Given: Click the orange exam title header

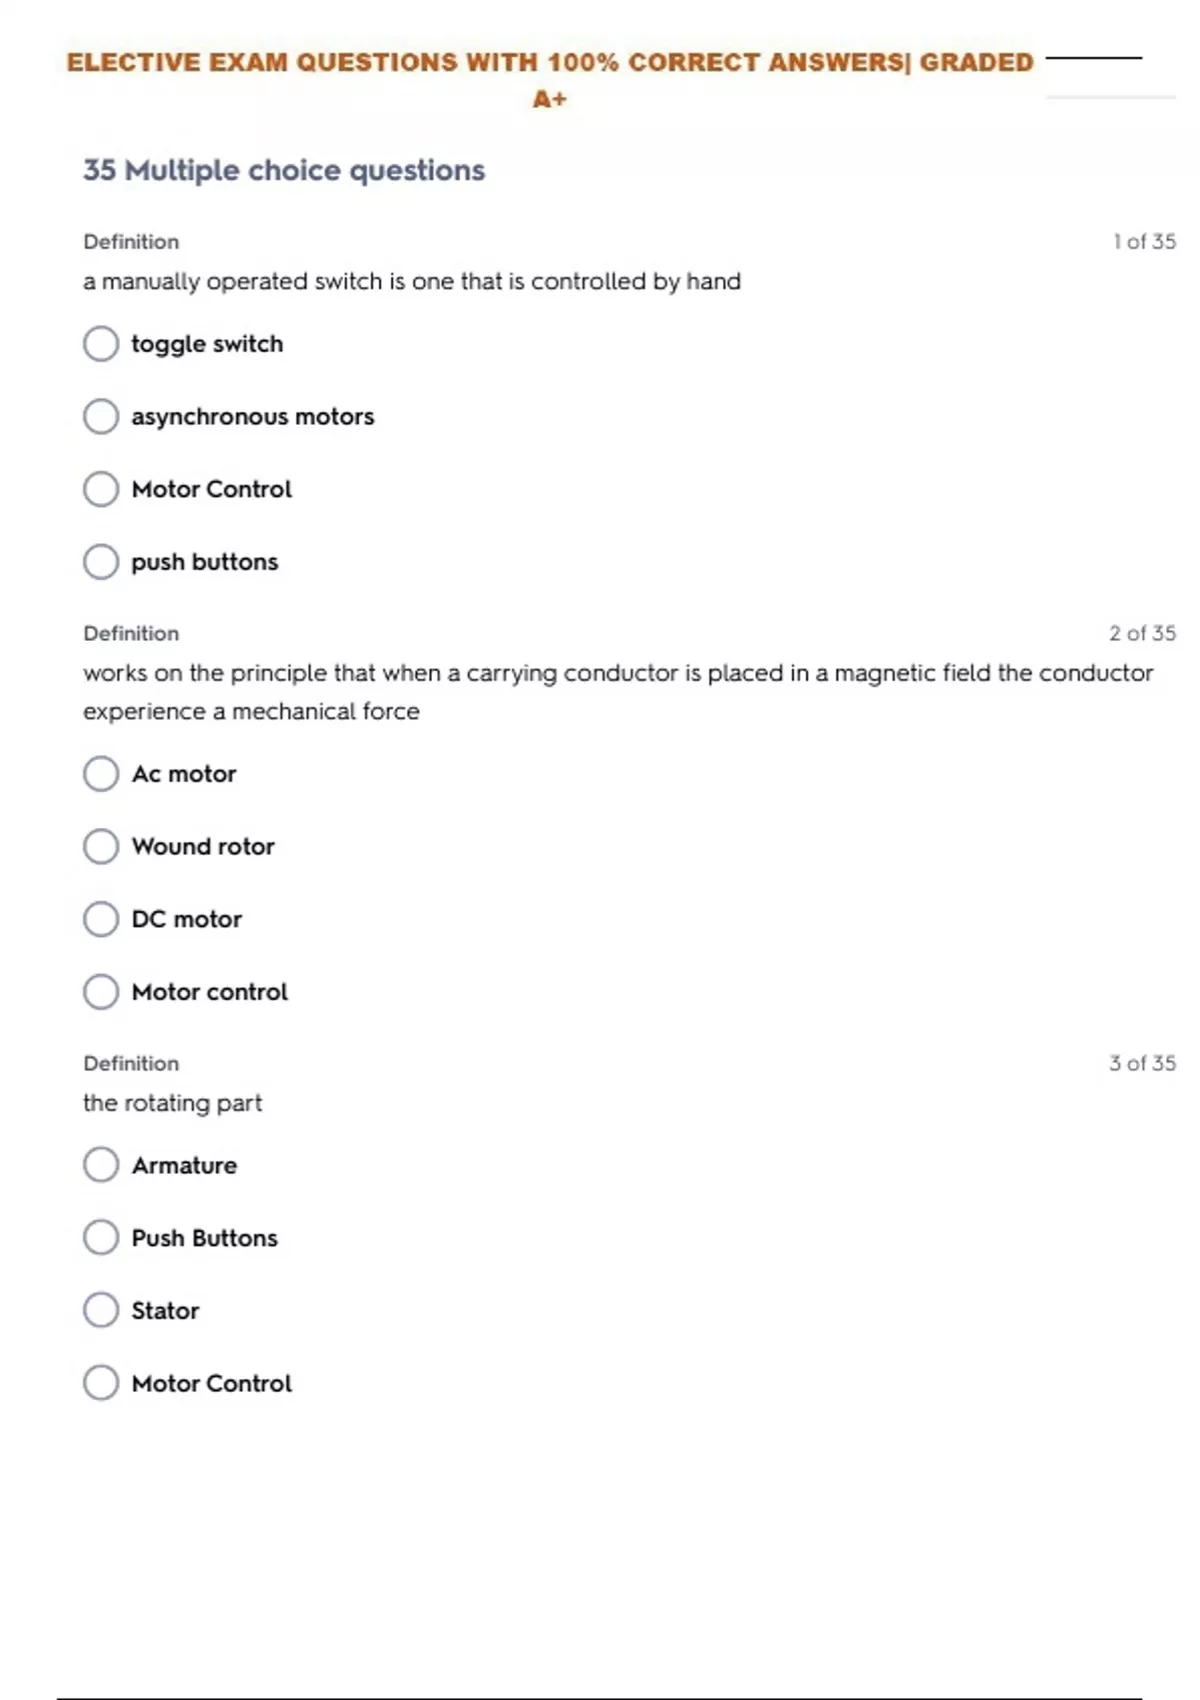Looking at the screenshot, I should 550,63.
